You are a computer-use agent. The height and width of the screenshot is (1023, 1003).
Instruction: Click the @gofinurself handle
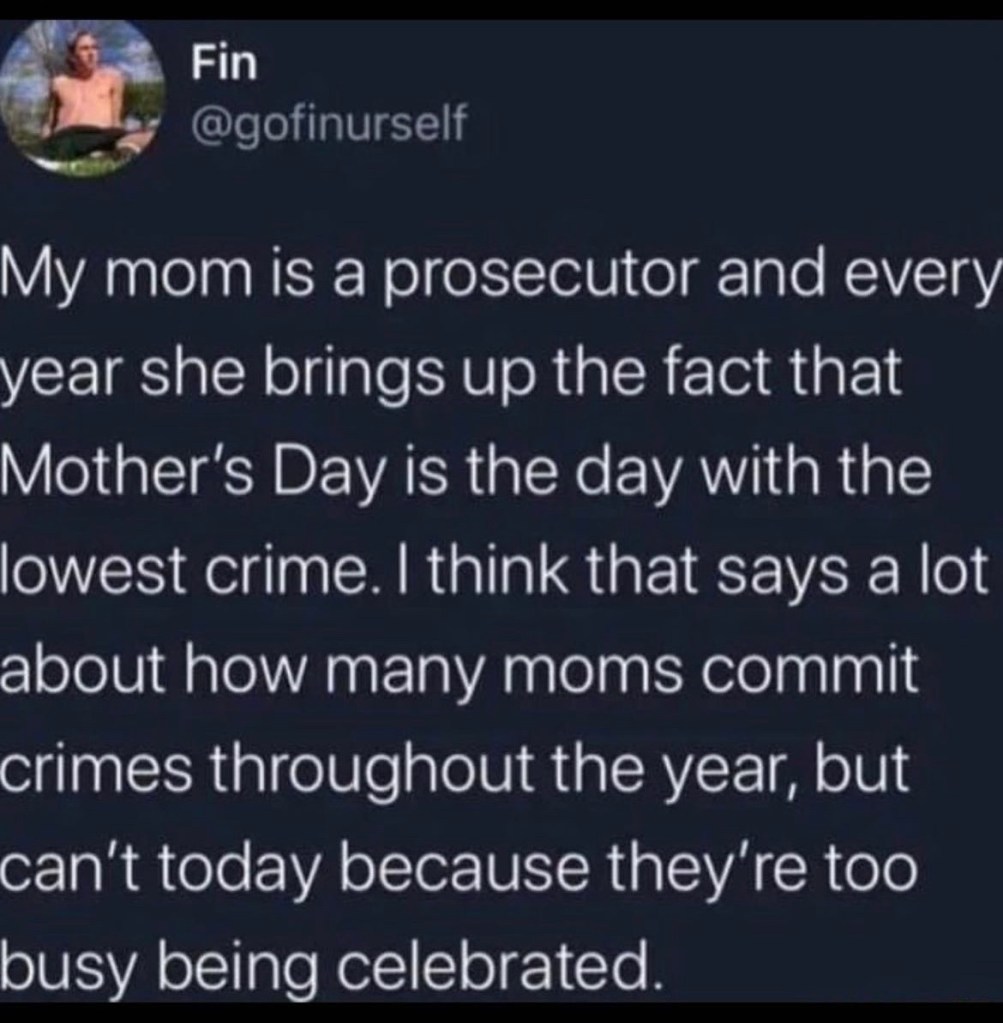click(331, 126)
